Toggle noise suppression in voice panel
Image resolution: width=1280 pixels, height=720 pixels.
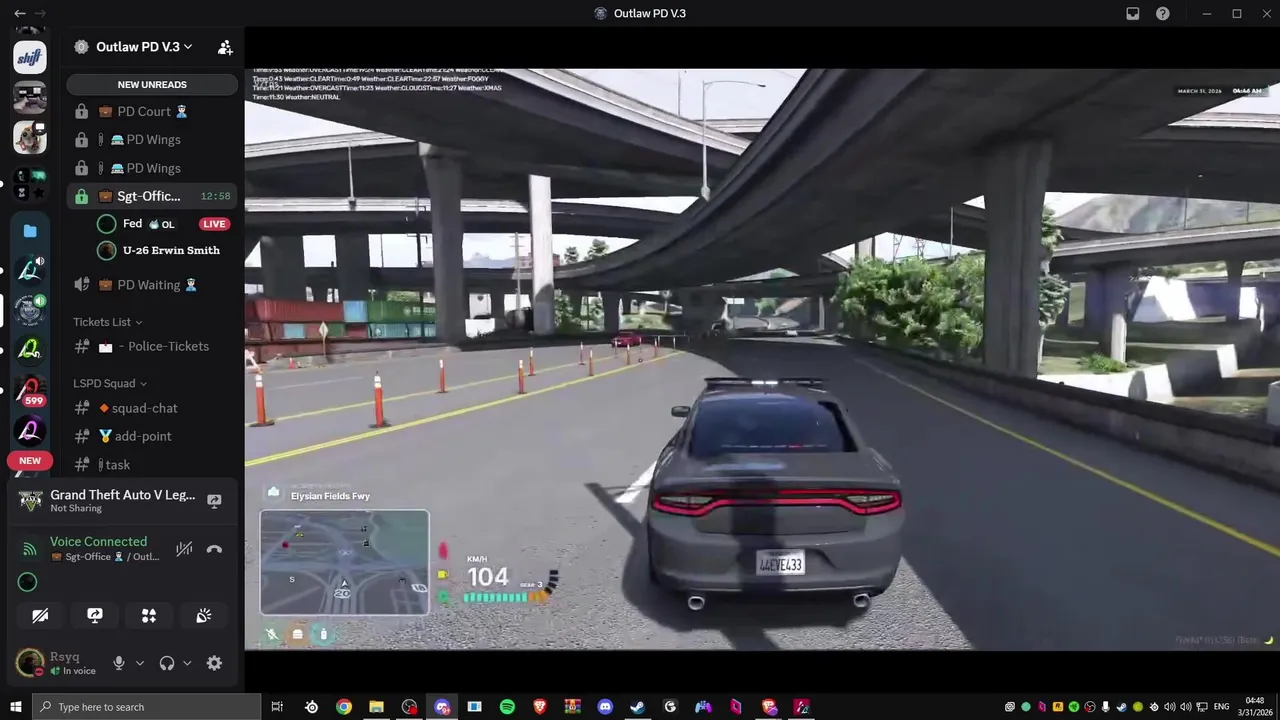184,549
